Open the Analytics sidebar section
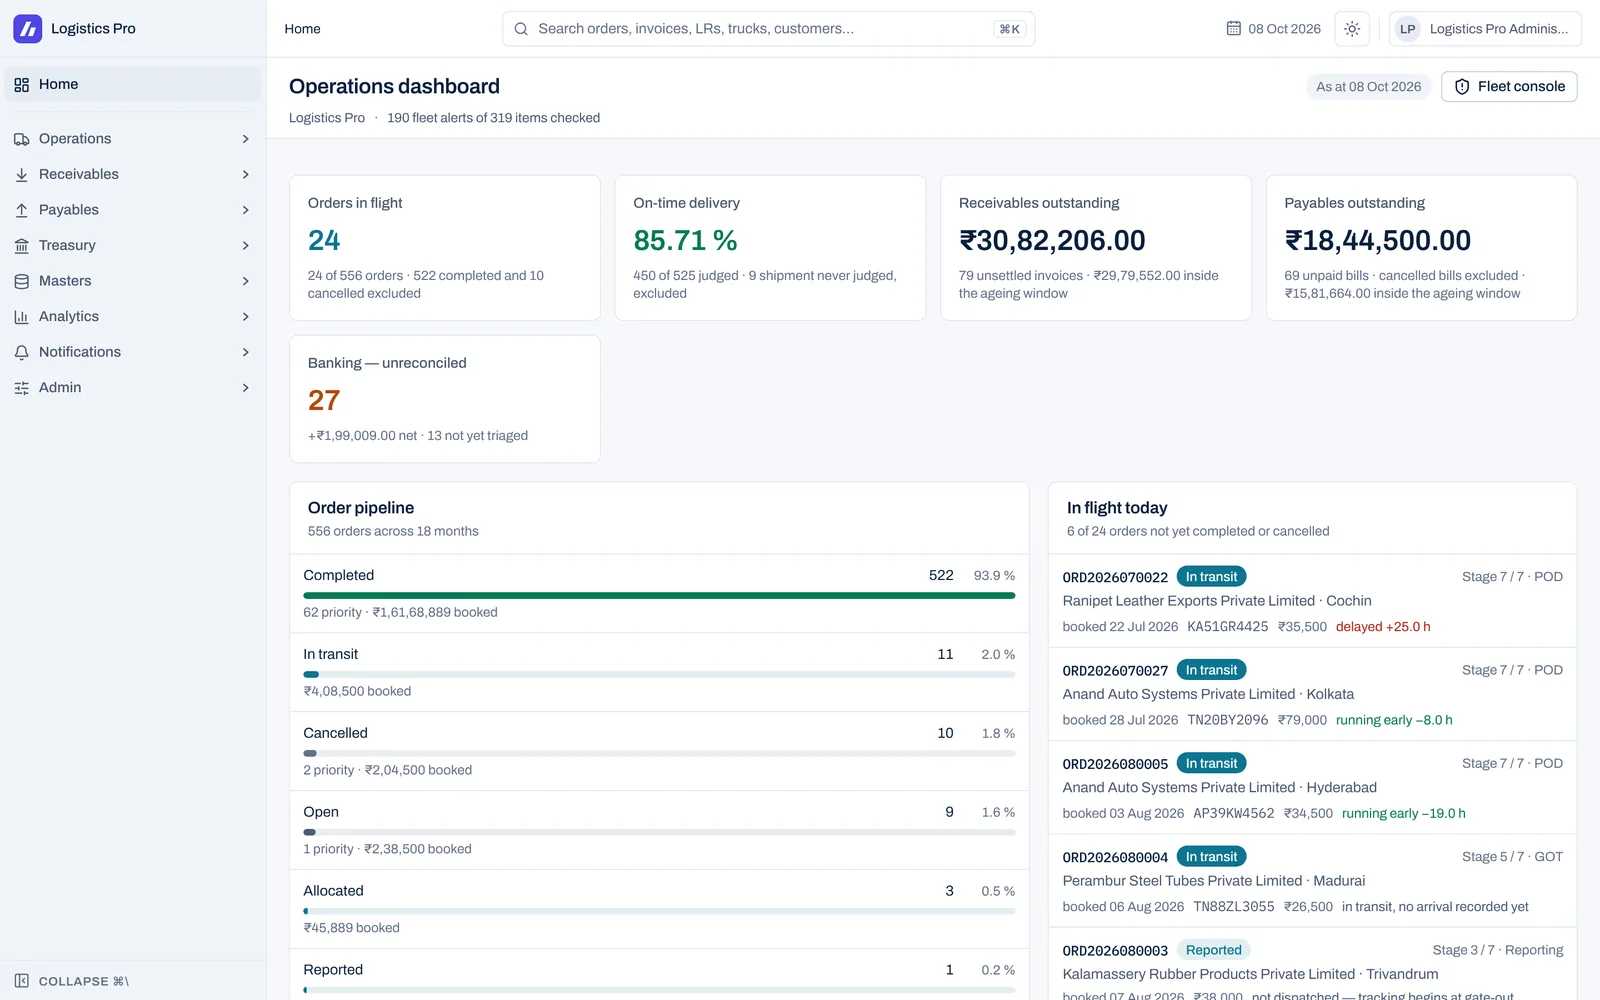Viewport: 1600px width, 1000px height. coord(133,316)
